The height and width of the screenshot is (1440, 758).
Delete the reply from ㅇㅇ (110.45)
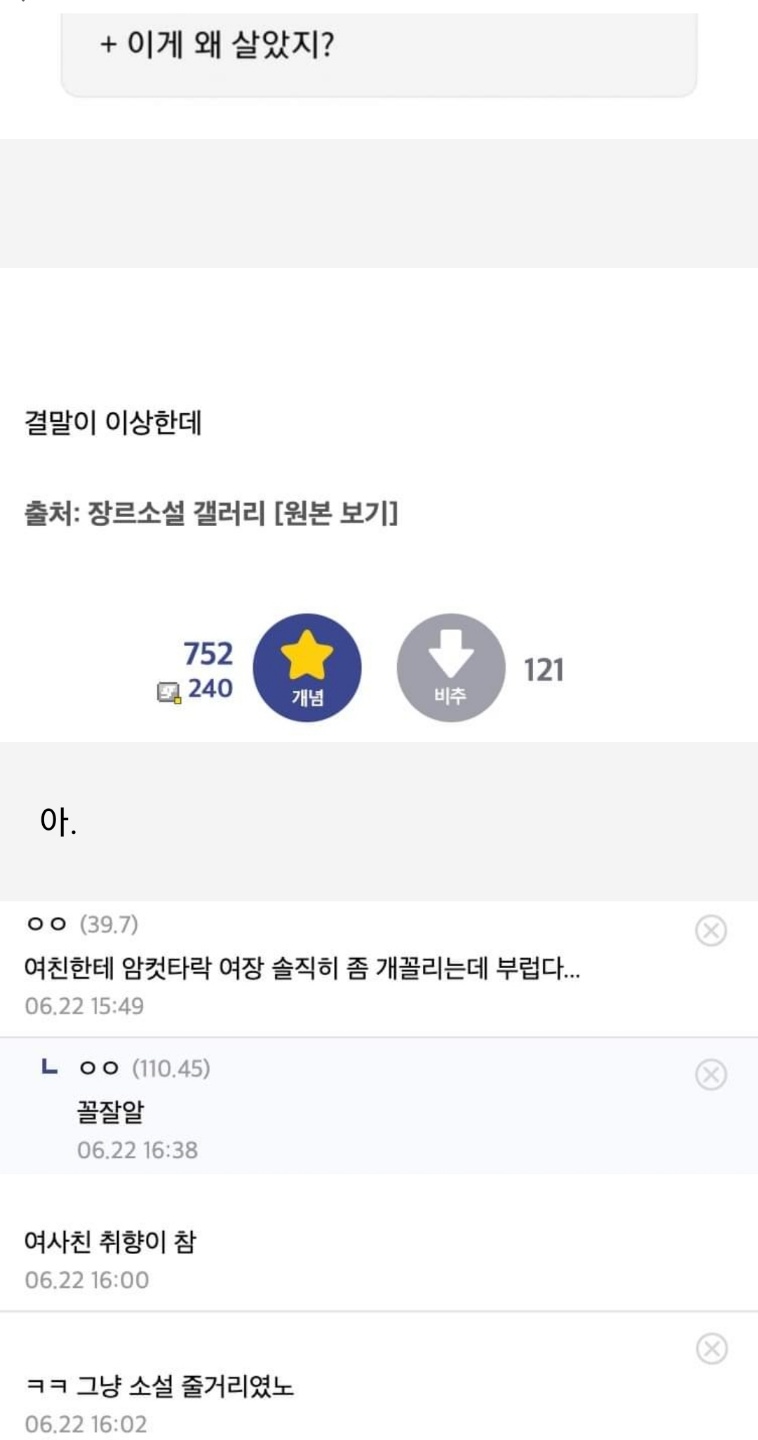[x=711, y=1075]
